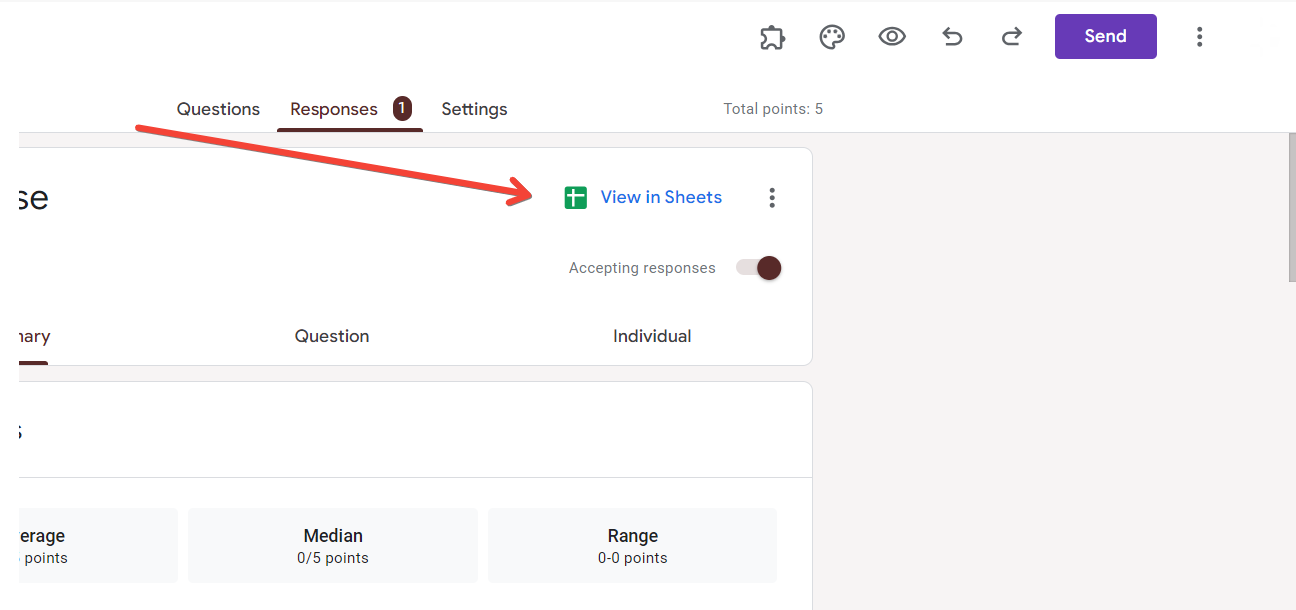Preview the form with eye icon

pos(892,37)
